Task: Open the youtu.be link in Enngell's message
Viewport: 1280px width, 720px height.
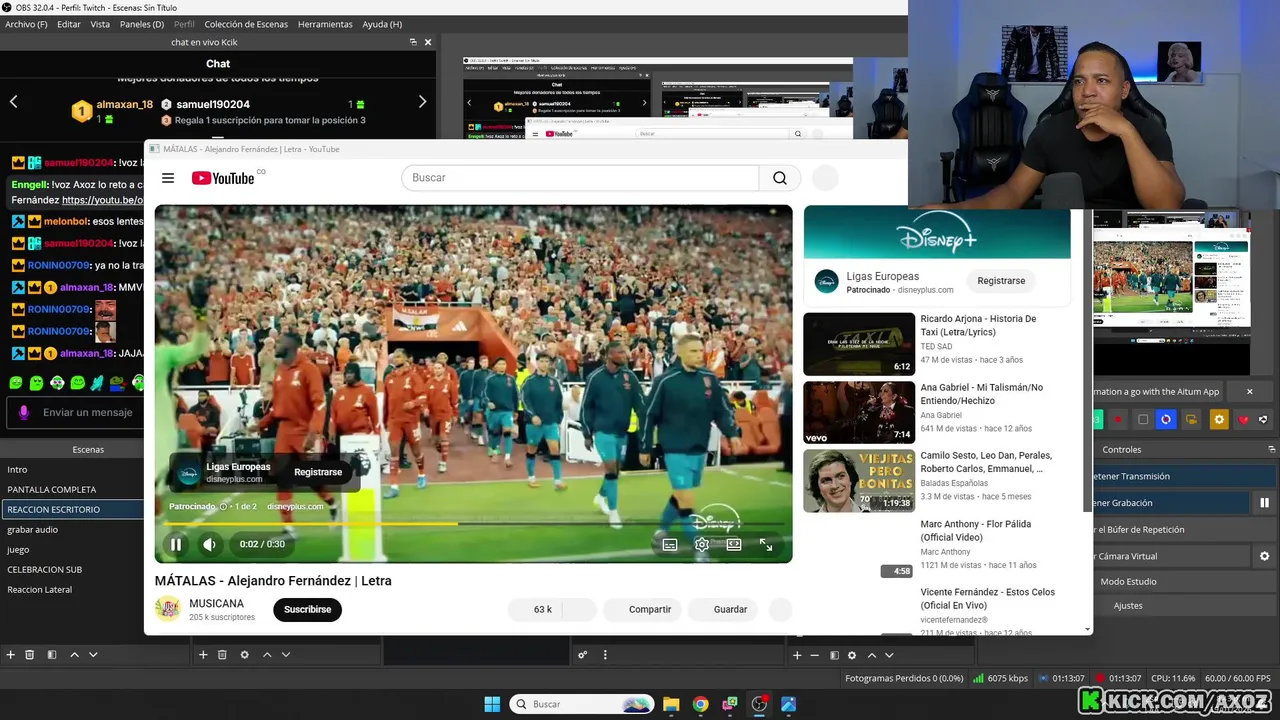Action: [103, 200]
